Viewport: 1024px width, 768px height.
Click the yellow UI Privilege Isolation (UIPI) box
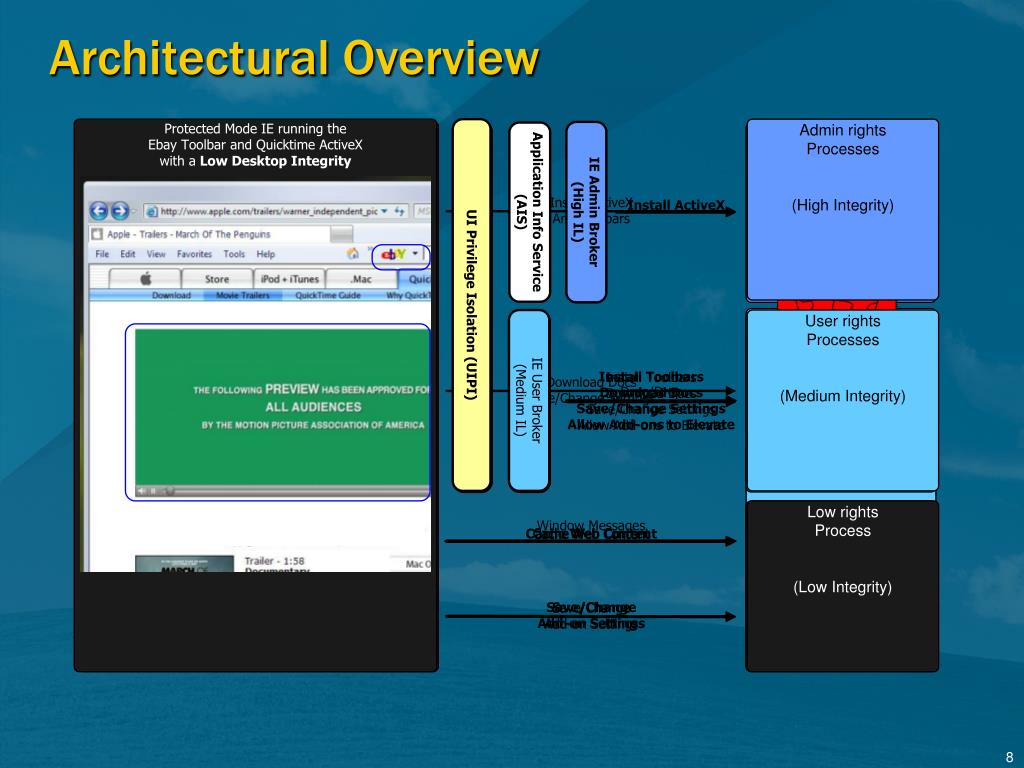[x=472, y=305]
